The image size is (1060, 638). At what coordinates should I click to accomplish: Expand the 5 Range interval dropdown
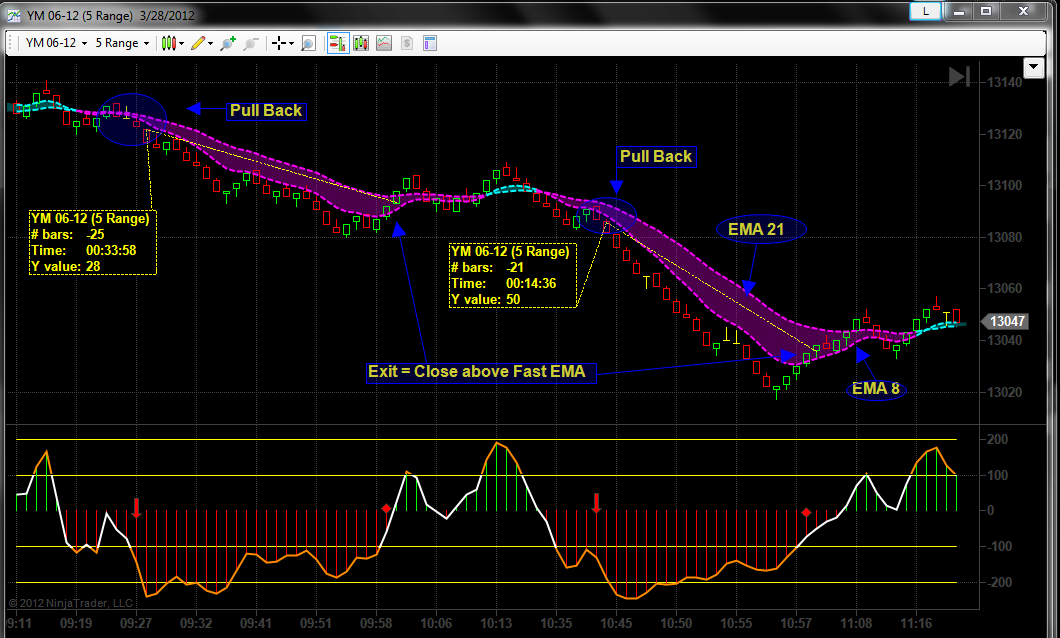click(x=147, y=43)
